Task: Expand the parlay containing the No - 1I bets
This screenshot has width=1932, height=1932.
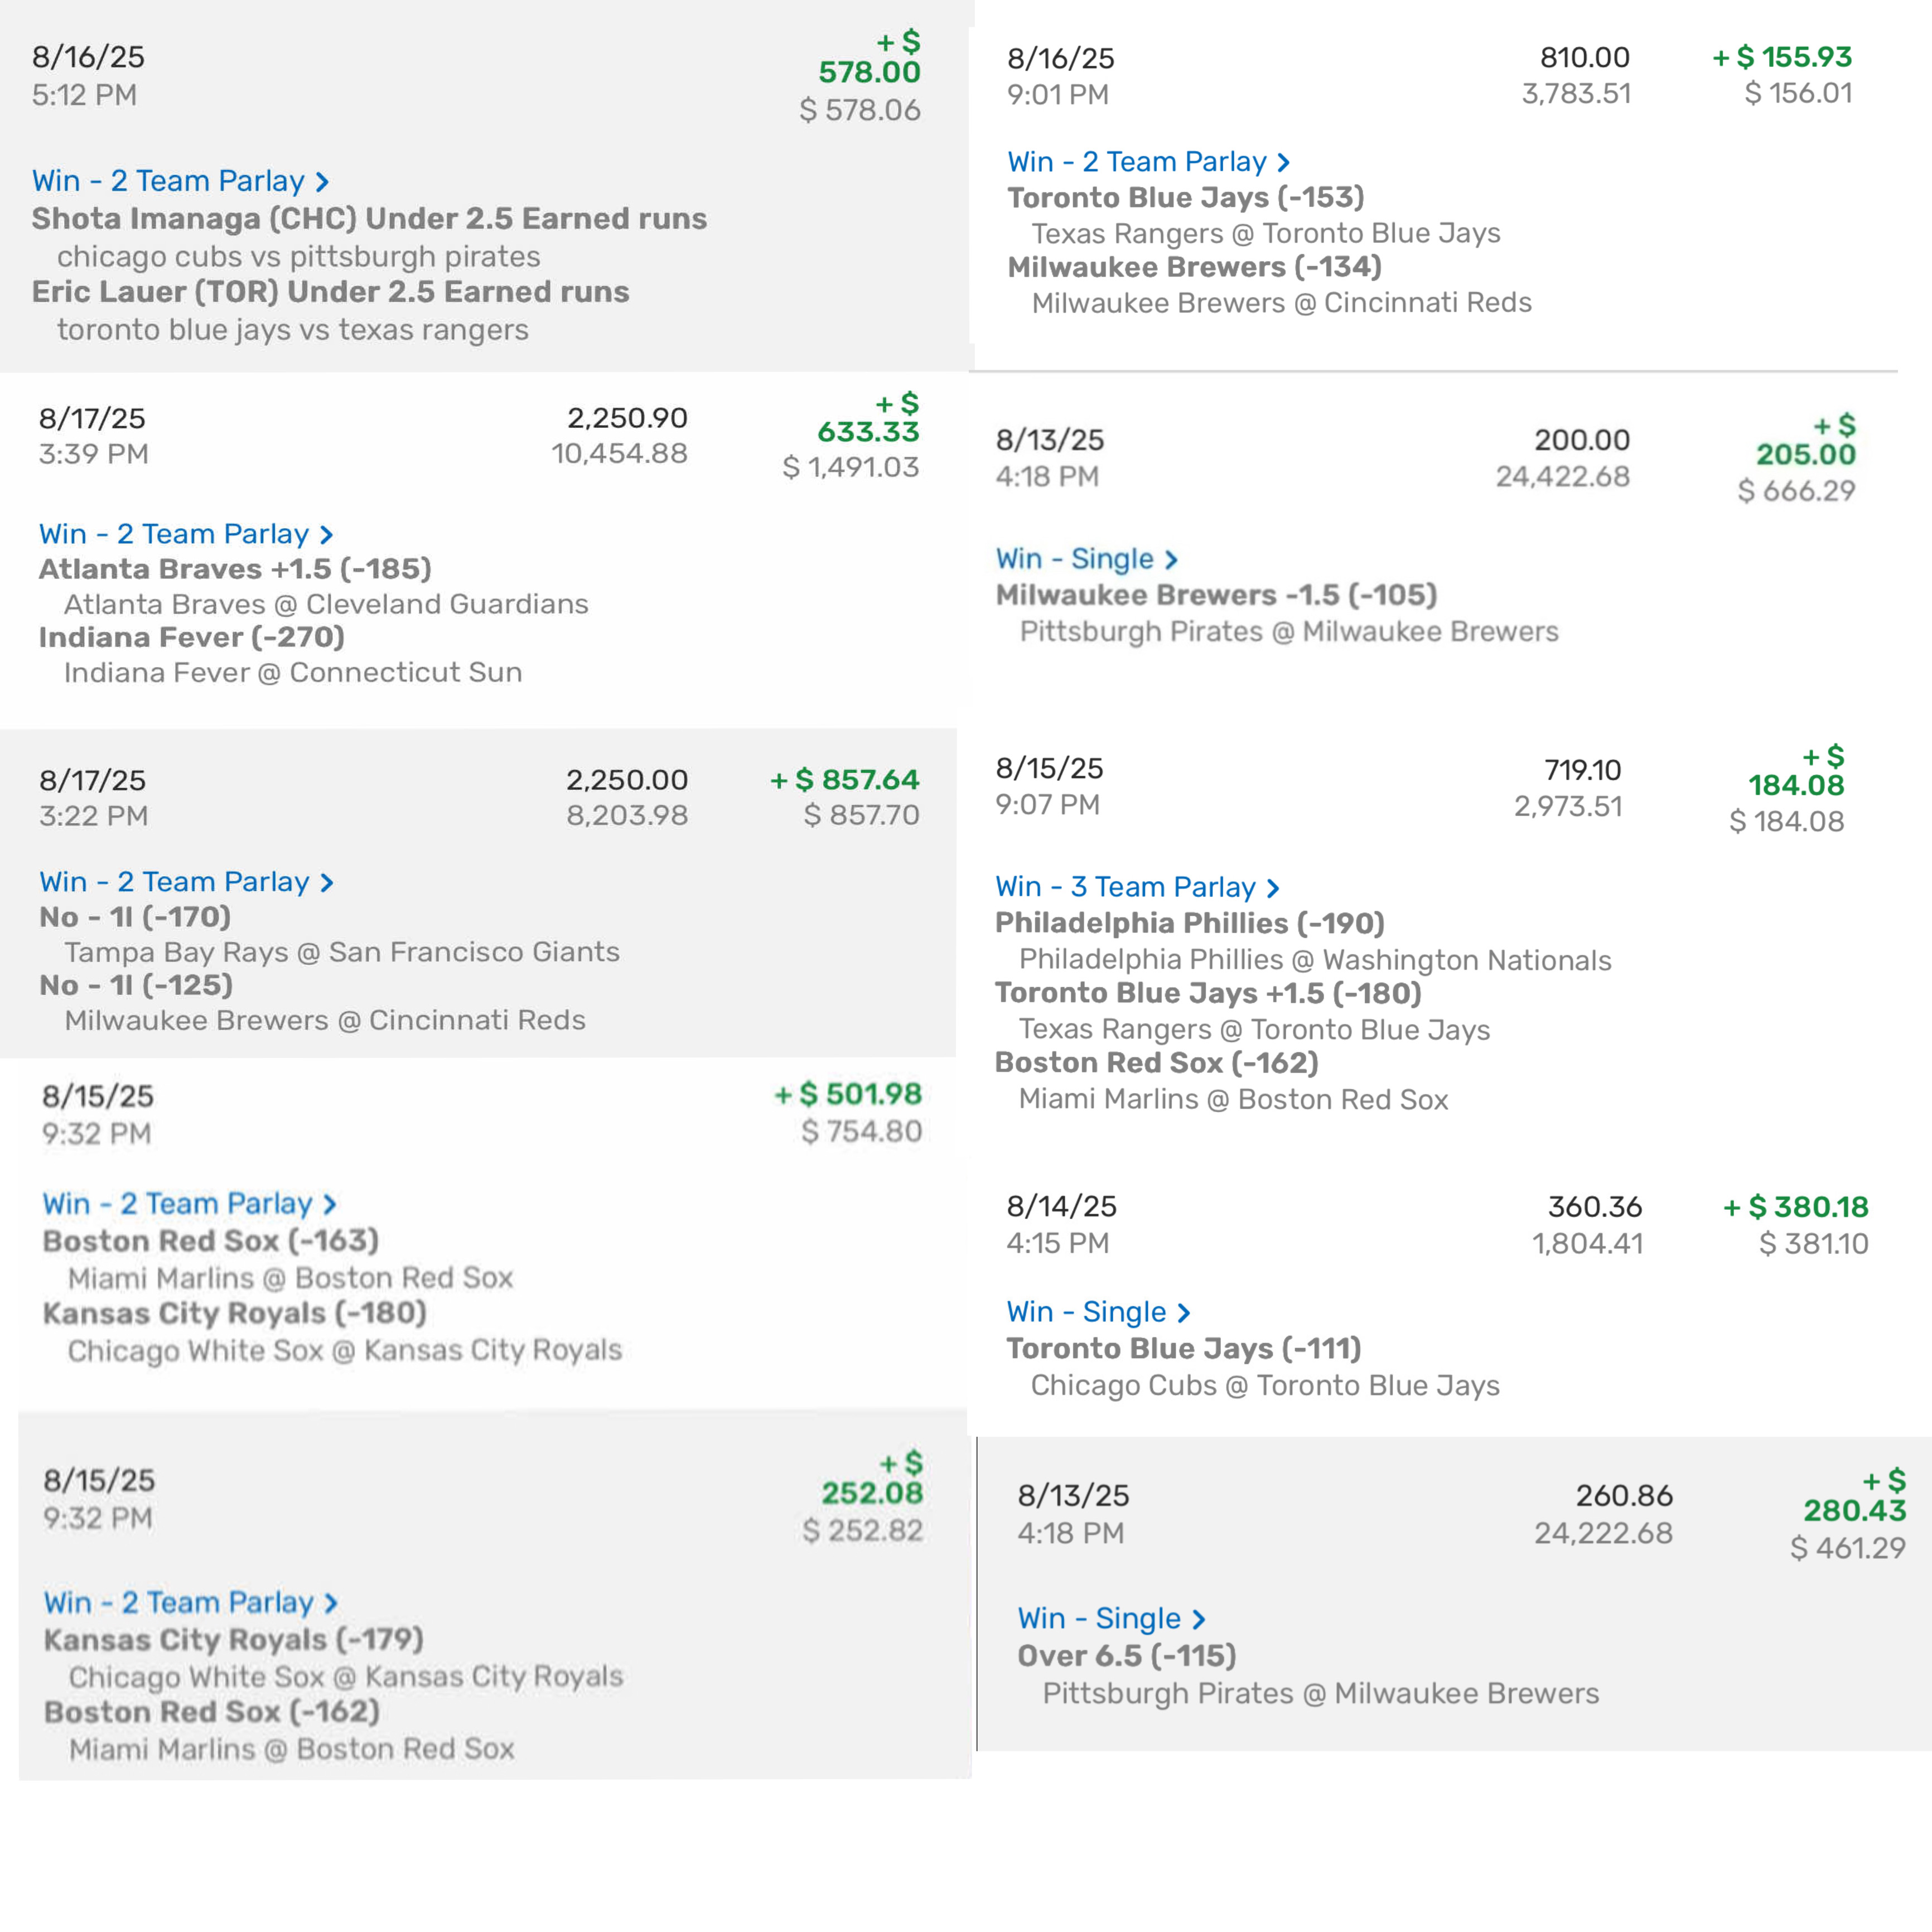Action: click(174, 882)
